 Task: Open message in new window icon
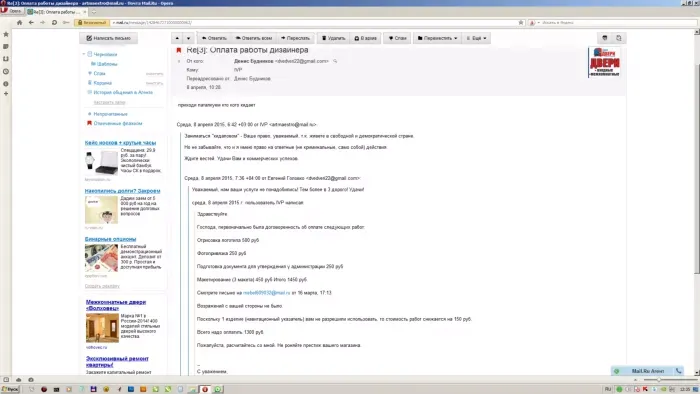pyautogui.click(x=619, y=38)
